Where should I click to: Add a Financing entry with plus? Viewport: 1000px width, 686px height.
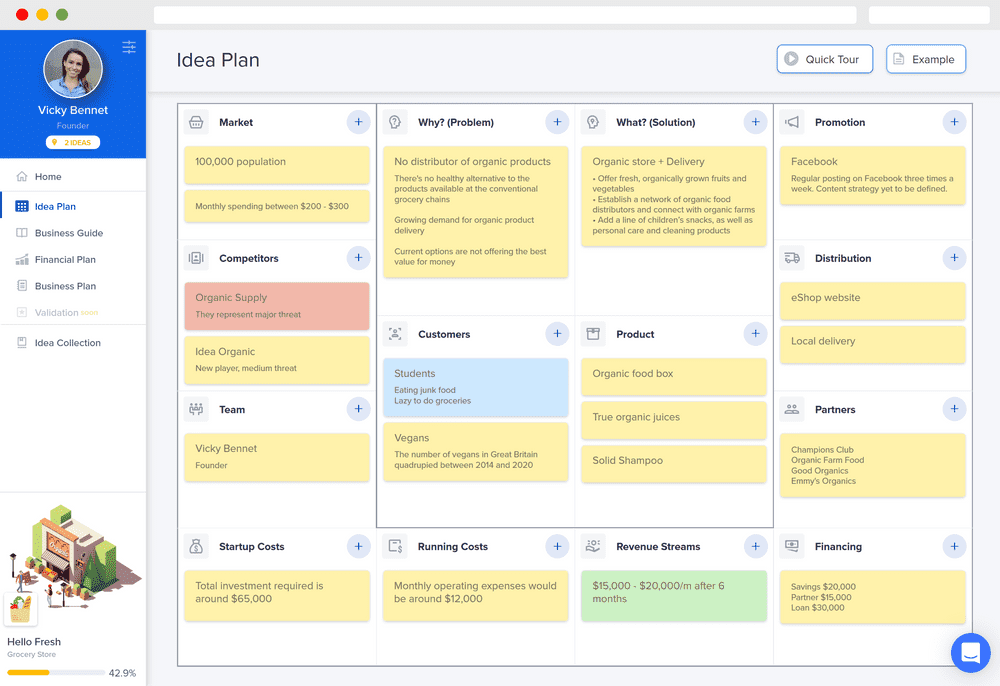(x=954, y=546)
